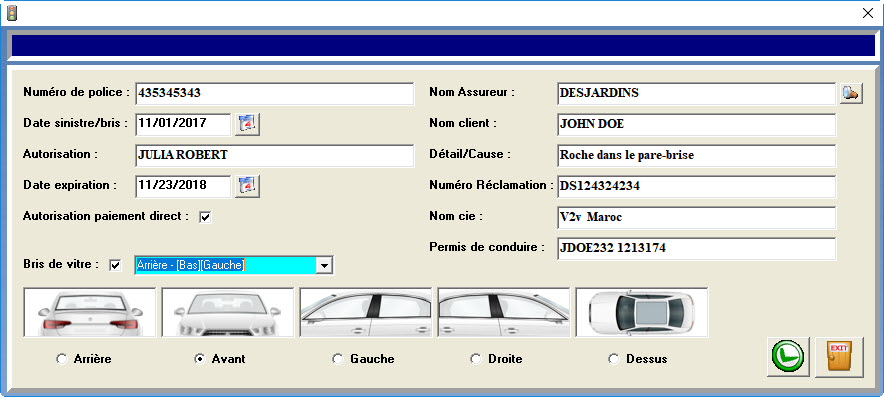Image resolution: width=884 pixels, height=397 pixels.
Task: Toggle the Bris de vitre checkbox
Action: [115, 265]
